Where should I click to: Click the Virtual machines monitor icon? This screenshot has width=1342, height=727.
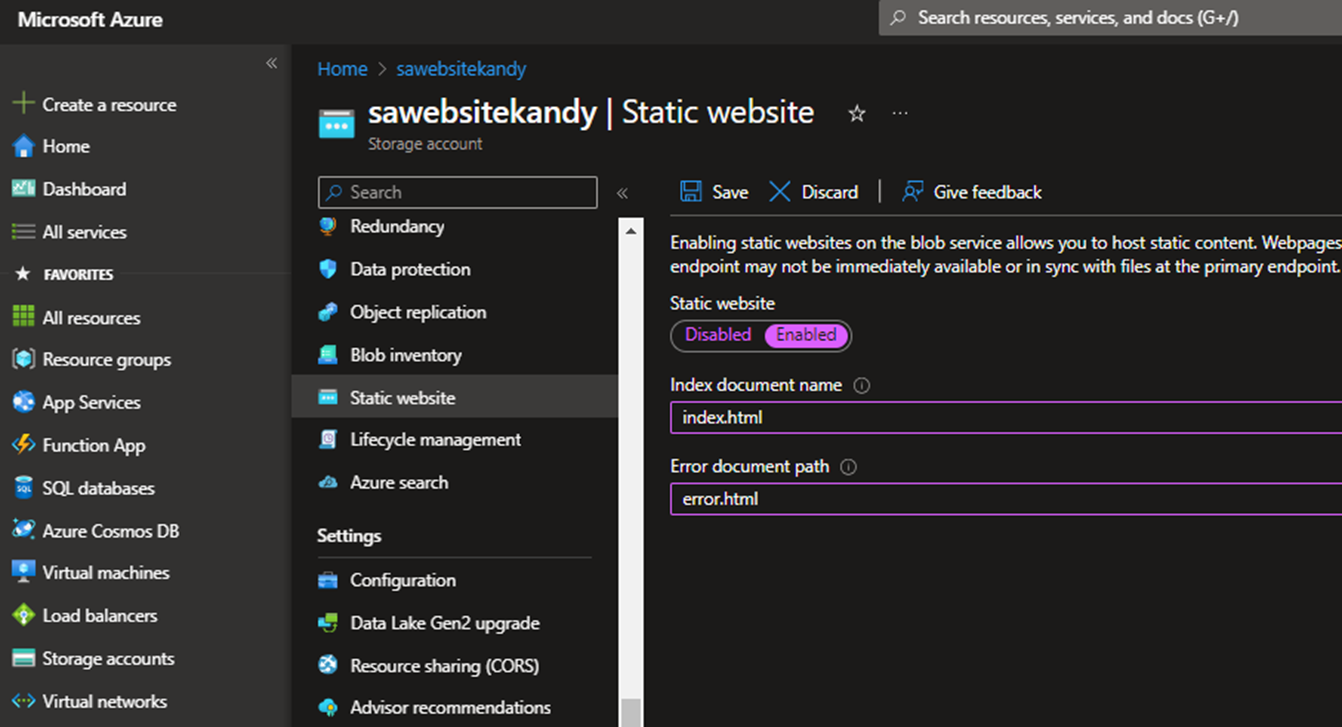(23, 572)
